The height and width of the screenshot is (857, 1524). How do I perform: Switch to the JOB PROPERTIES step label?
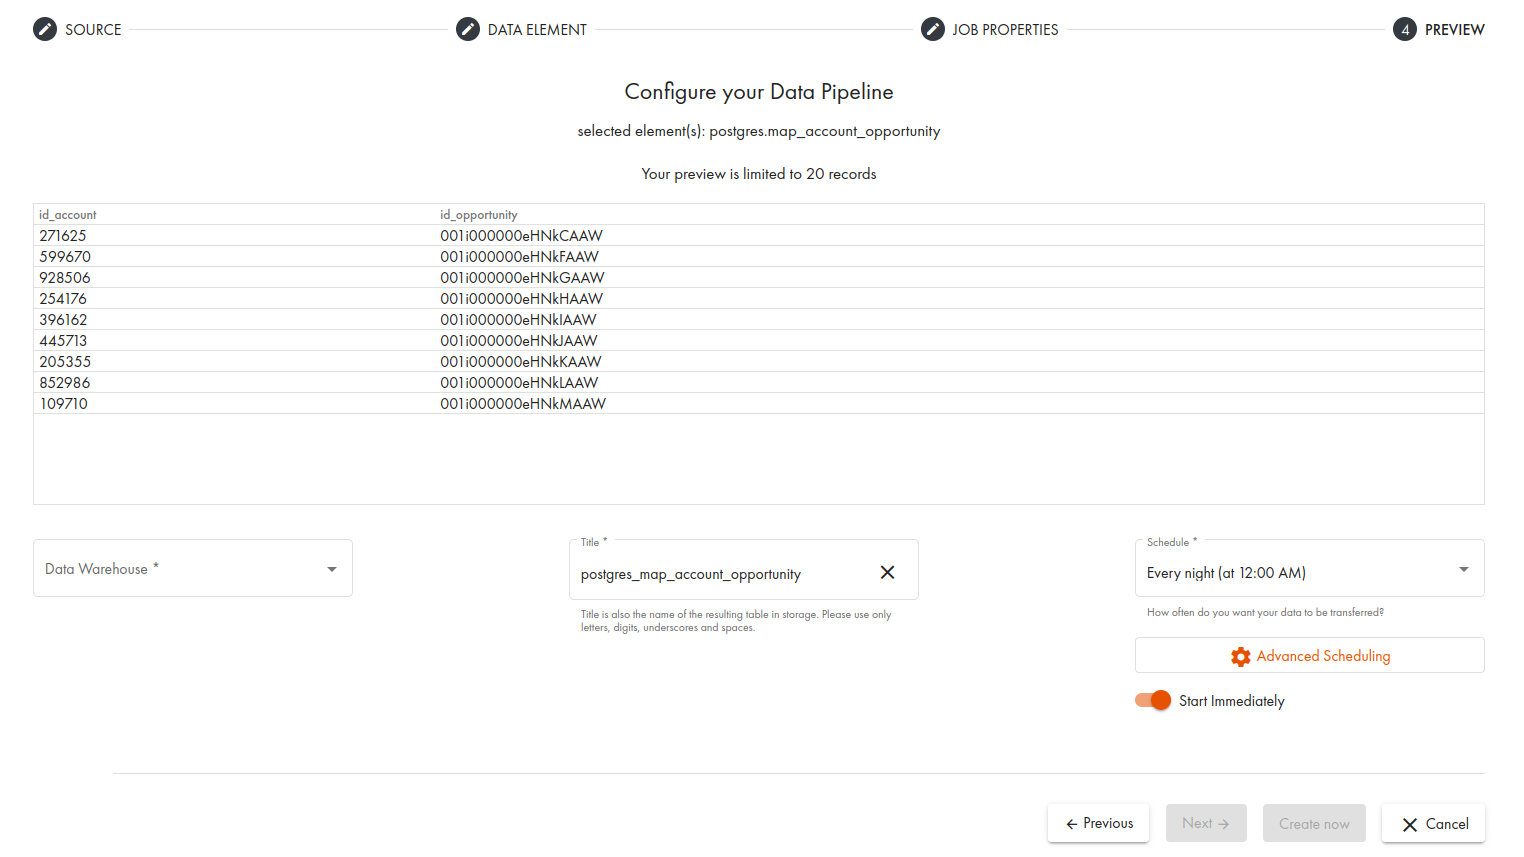tap(1004, 30)
